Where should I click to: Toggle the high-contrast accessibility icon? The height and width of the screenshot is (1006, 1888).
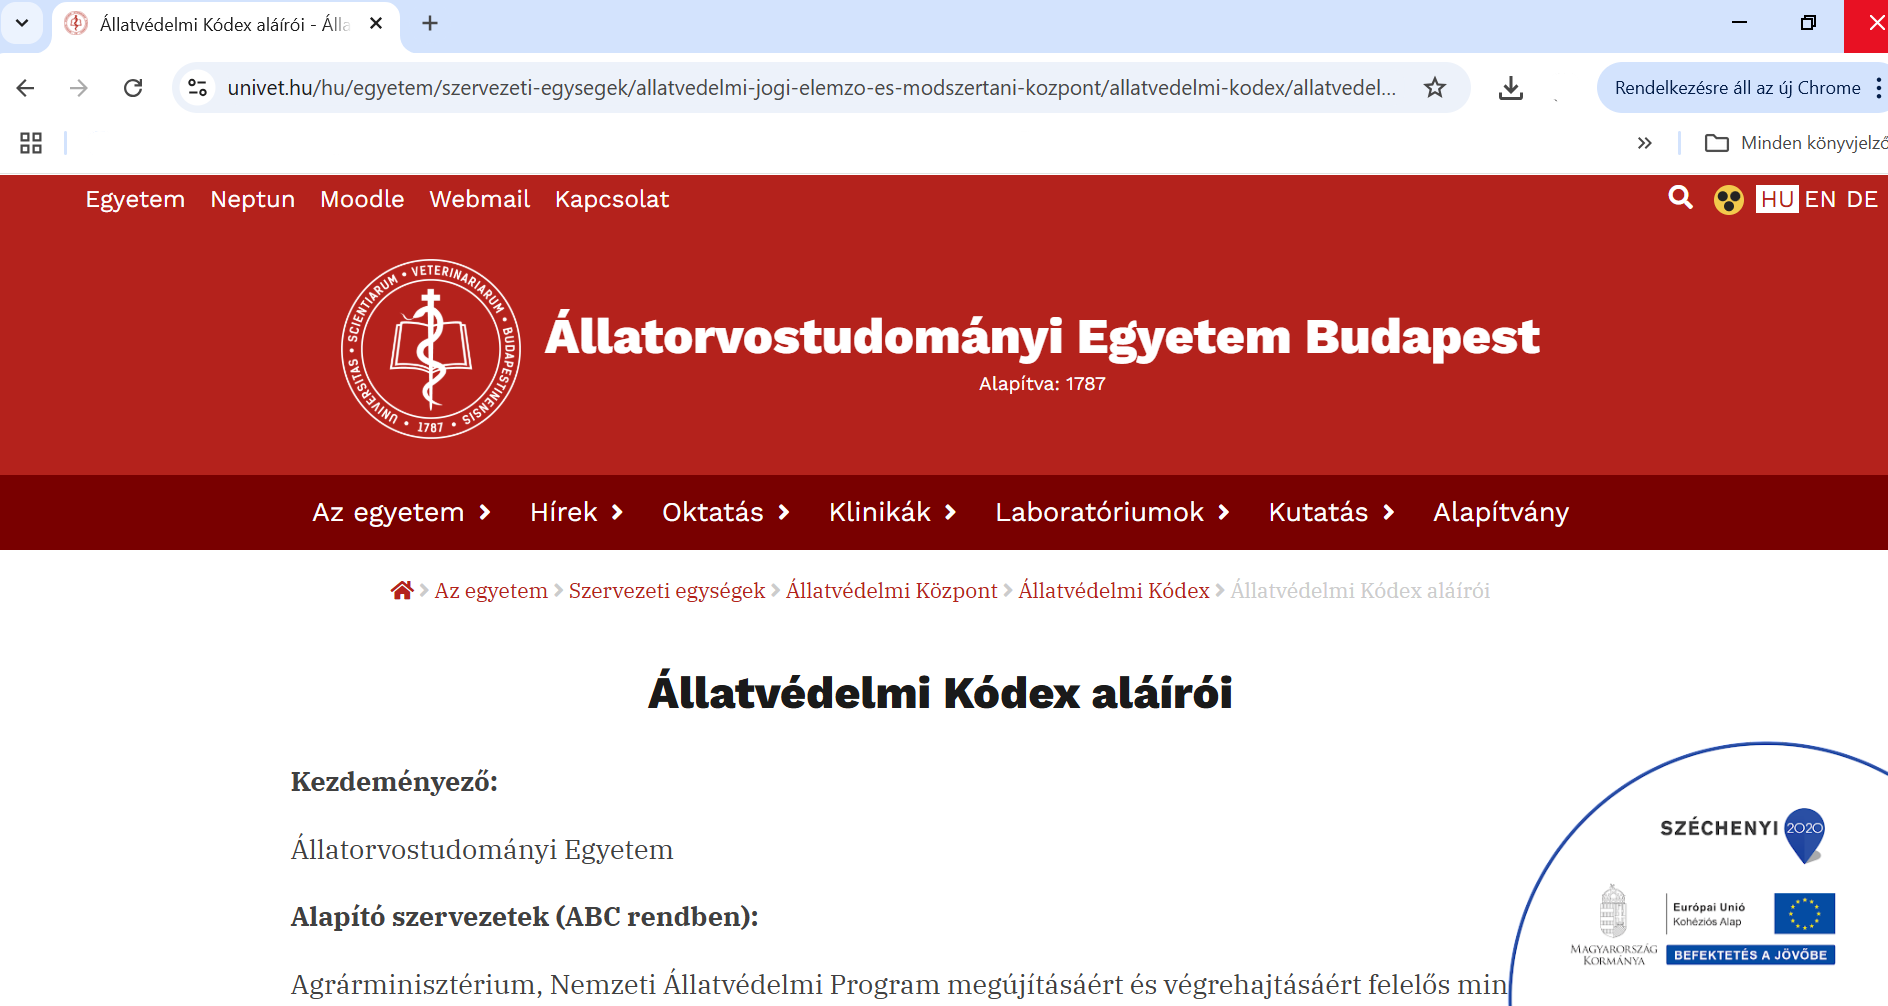pos(1729,200)
